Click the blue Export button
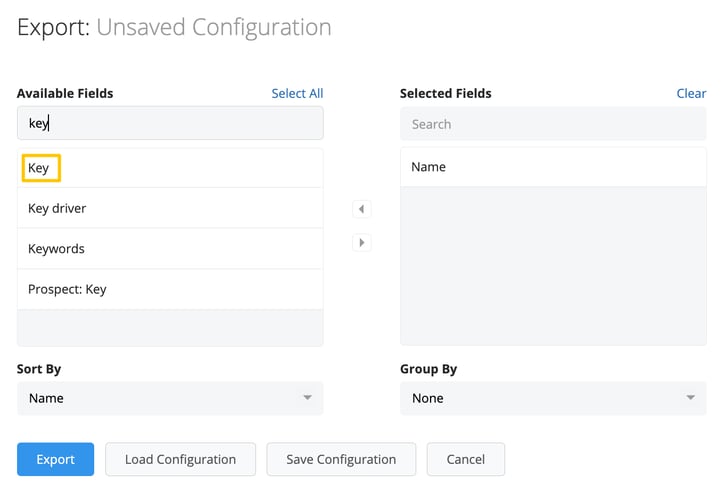726x500 pixels. coord(56,459)
